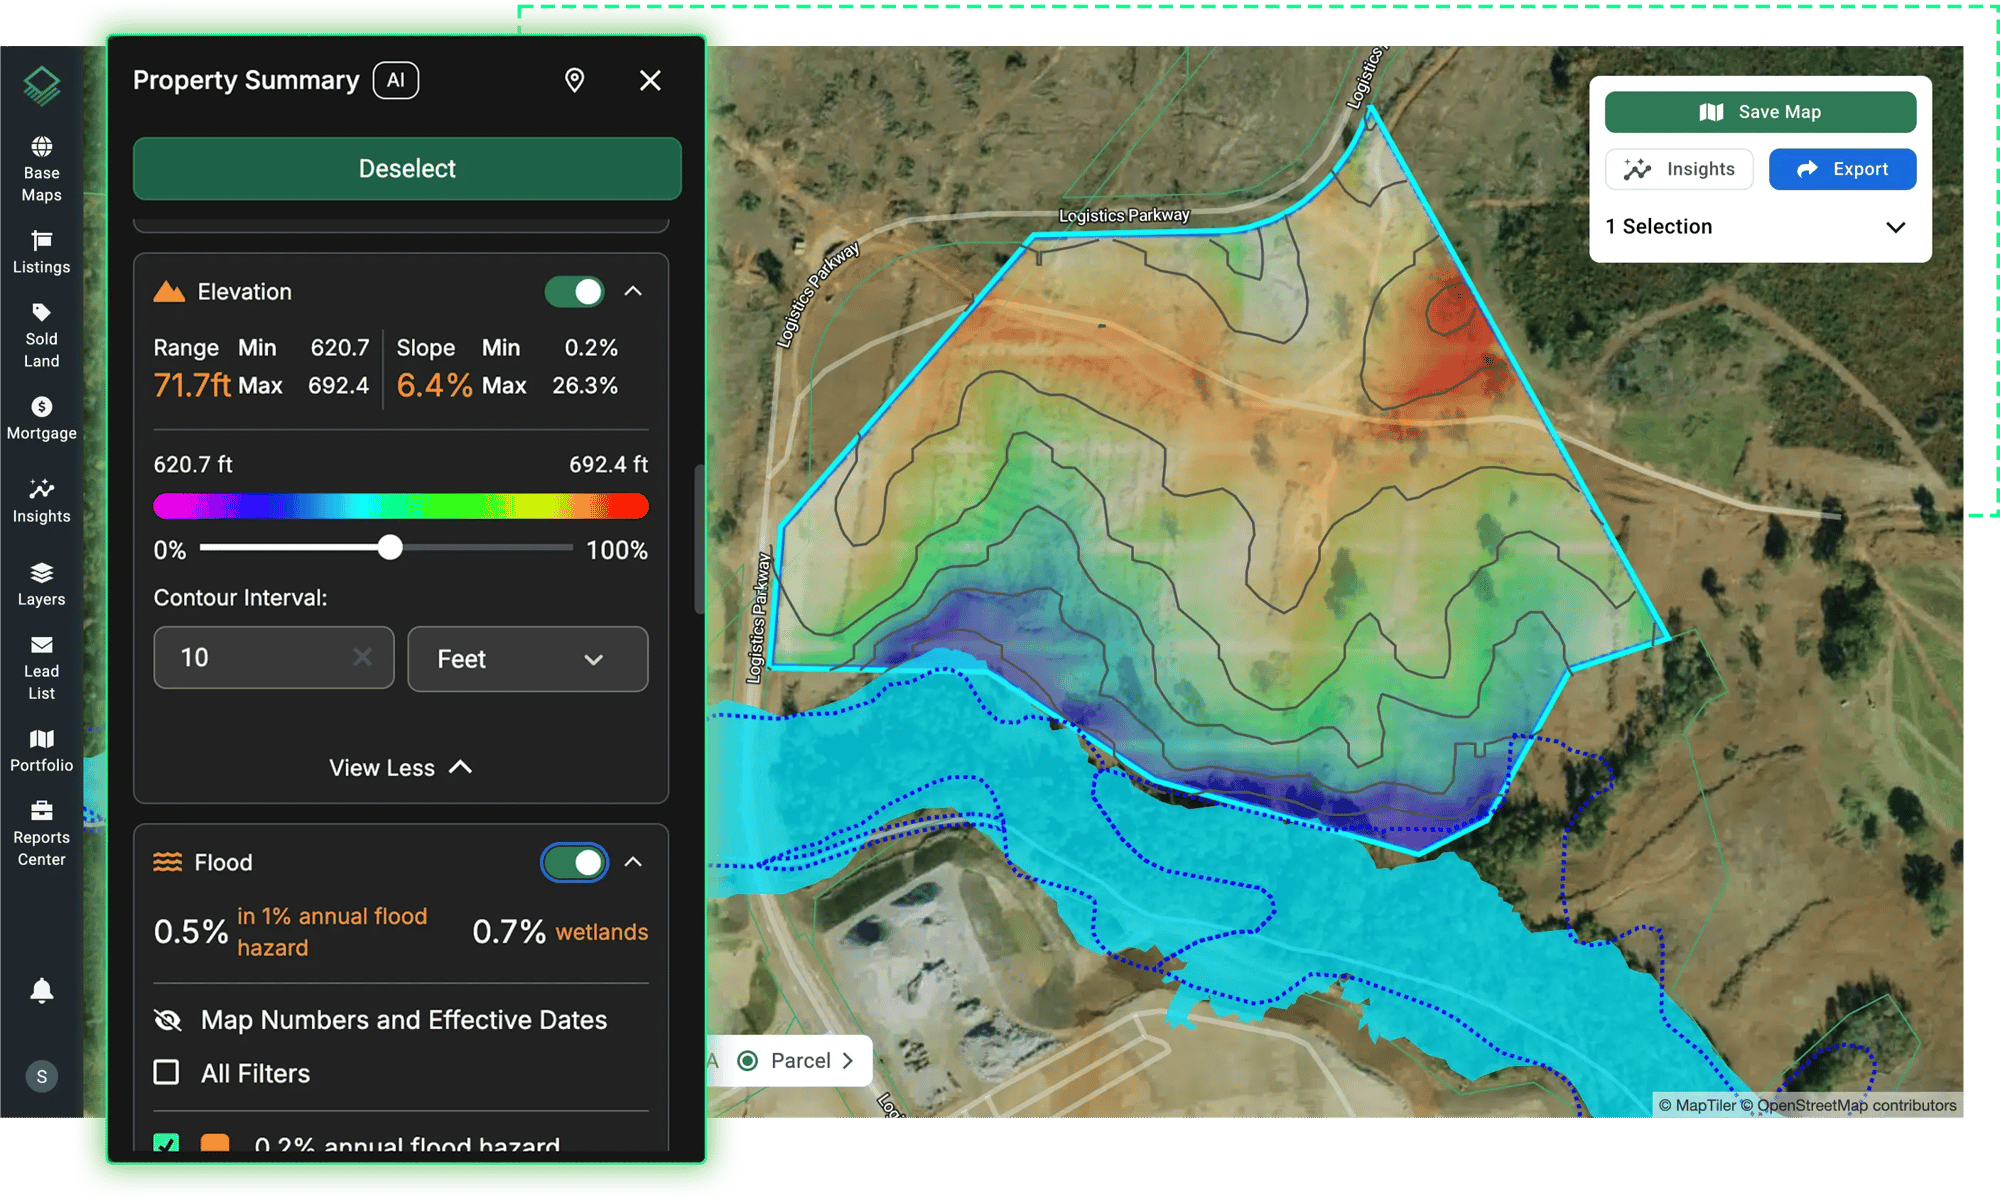This screenshot has height=1198, width=2000.
Task: Click the Property Summary panel scrollbar
Action: click(699, 538)
